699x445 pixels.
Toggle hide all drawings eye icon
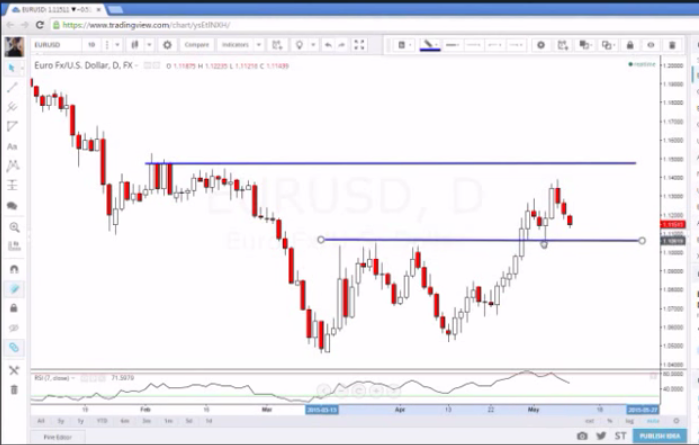(13, 327)
